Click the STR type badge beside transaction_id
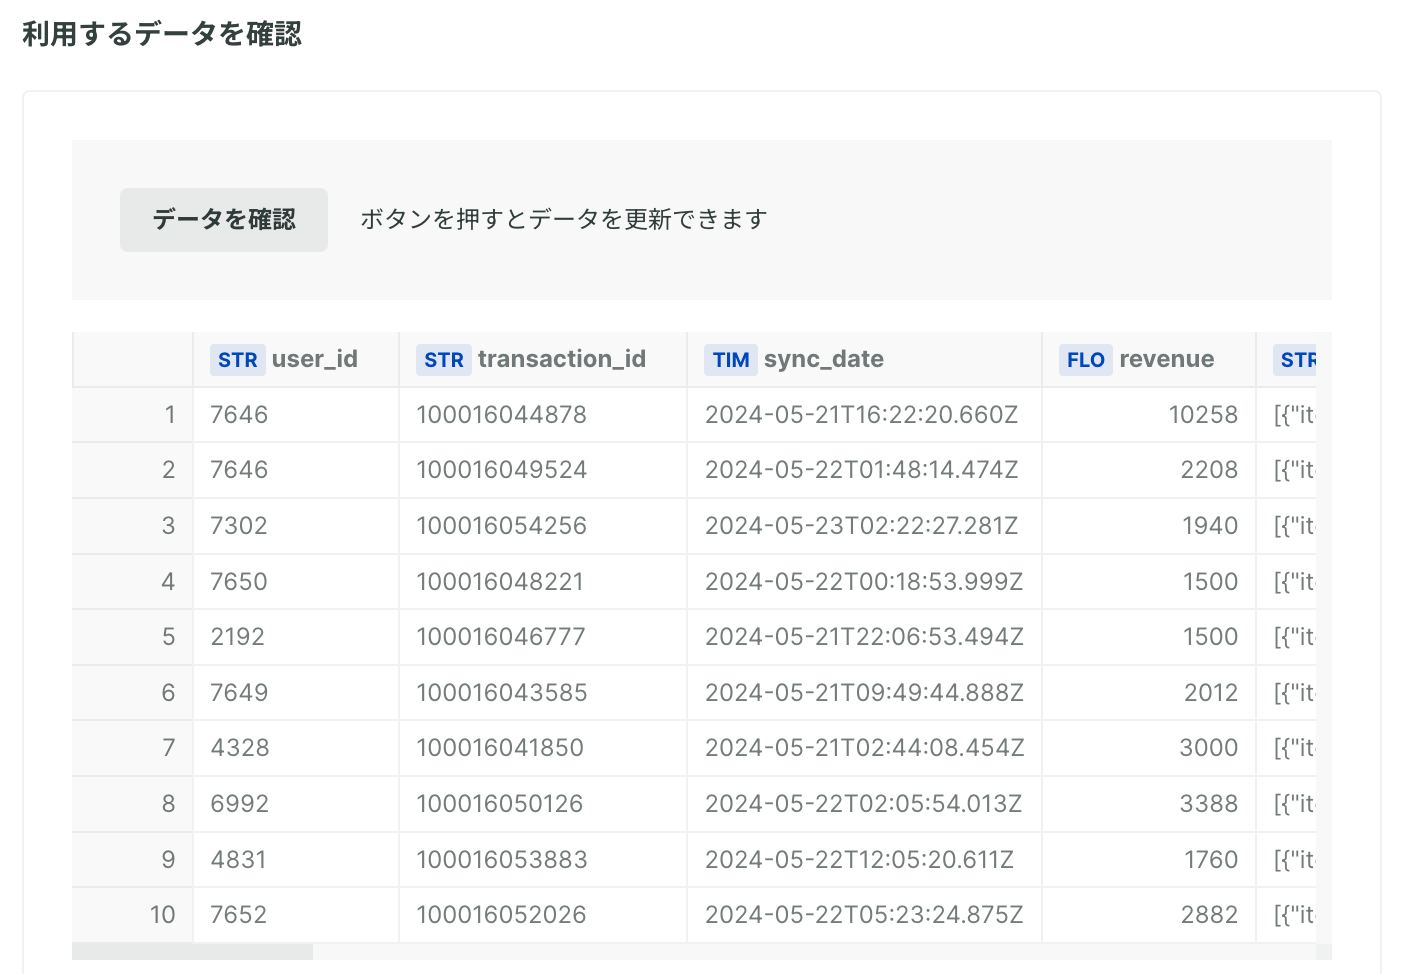 (444, 360)
